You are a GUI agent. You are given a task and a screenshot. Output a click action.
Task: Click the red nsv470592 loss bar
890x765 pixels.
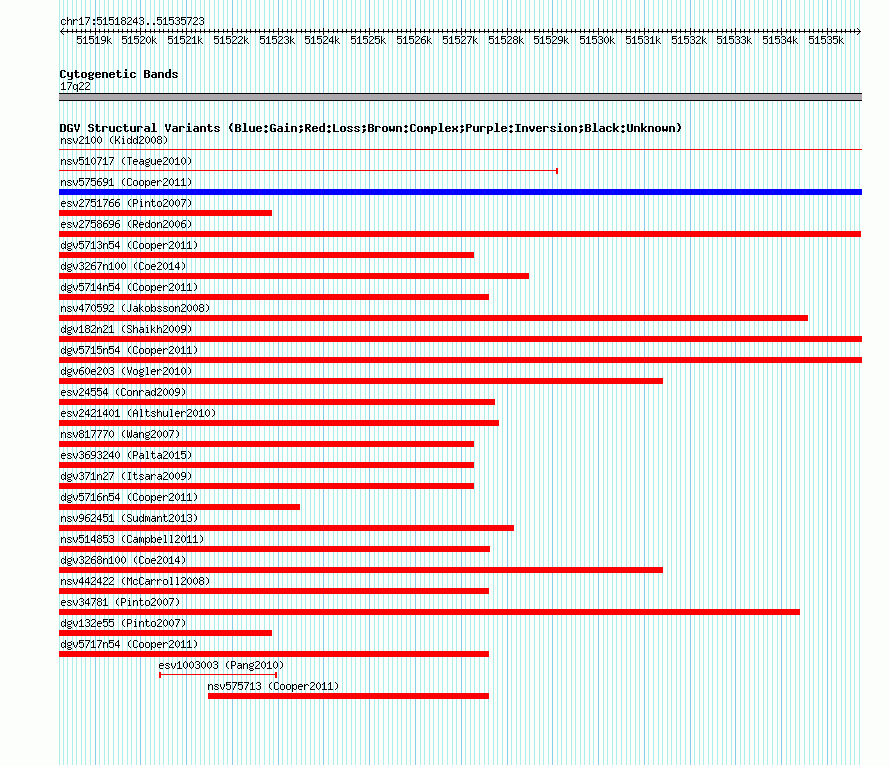(433, 318)
